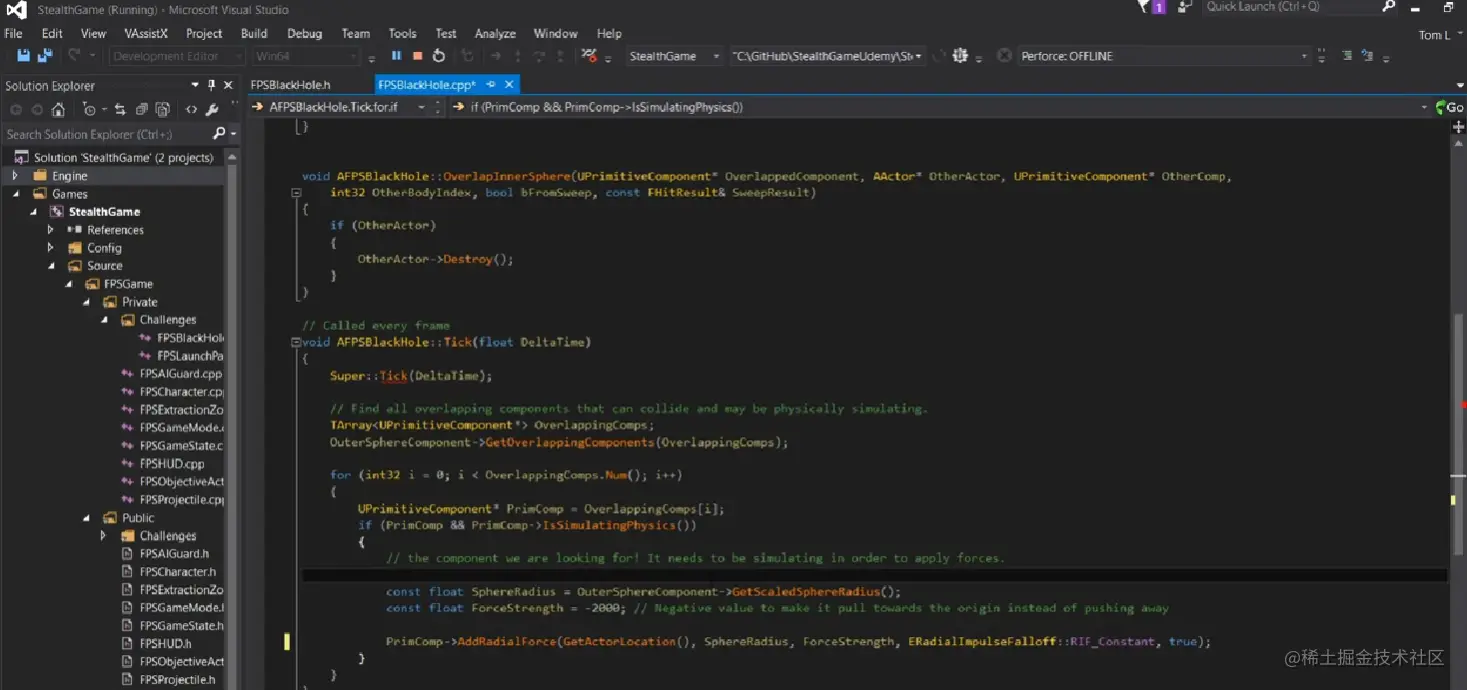Open the VAssistX menu
Screen dimensions: 1467x690
pos(145,33)
